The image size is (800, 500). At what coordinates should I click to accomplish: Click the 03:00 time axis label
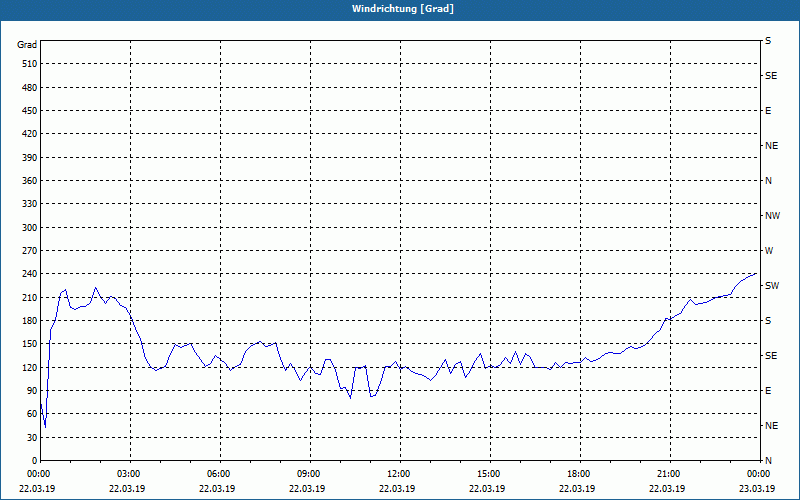[131, 474]
